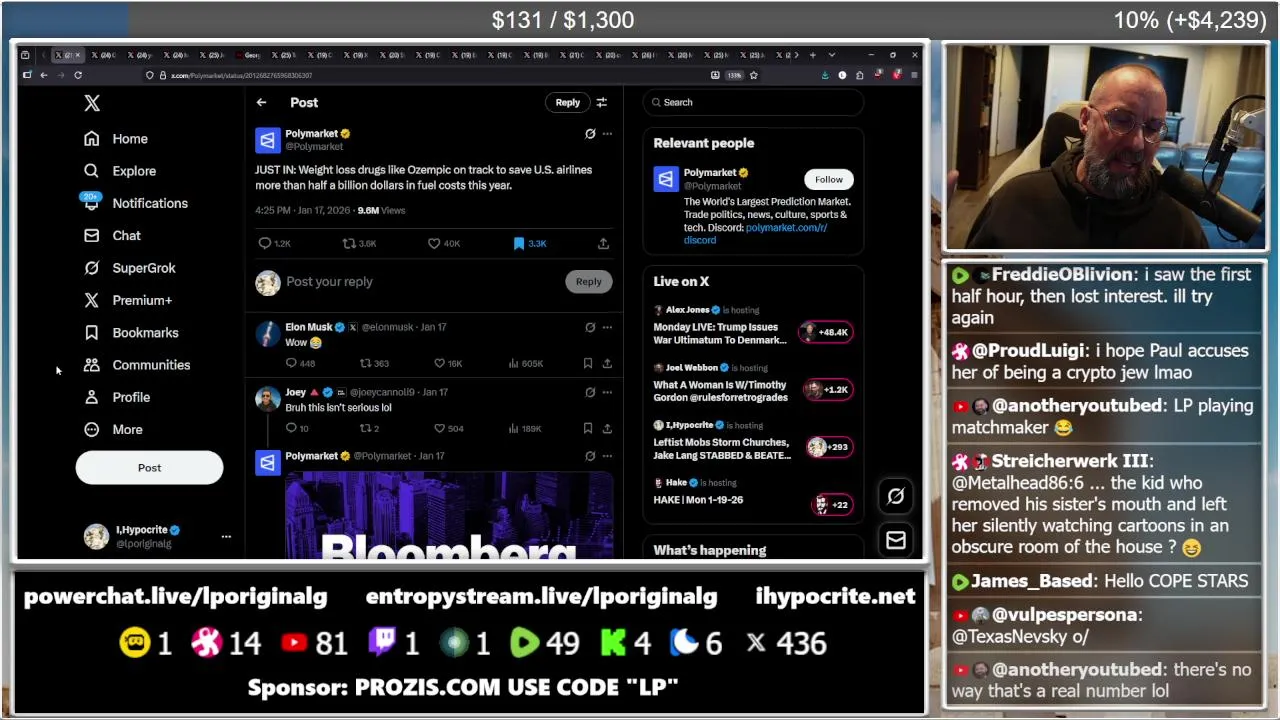Open Home in the X sidebar

click(x=117, y=139)
